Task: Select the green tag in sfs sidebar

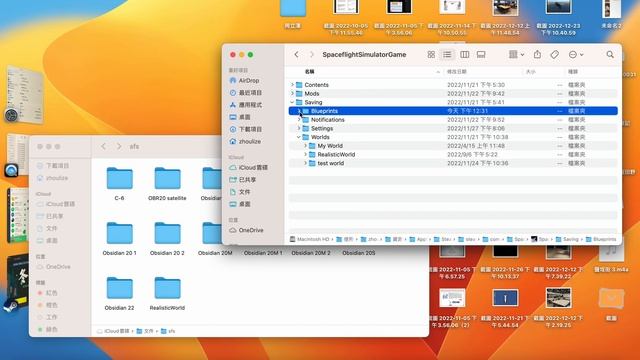Action: click(x=47, y=329)
